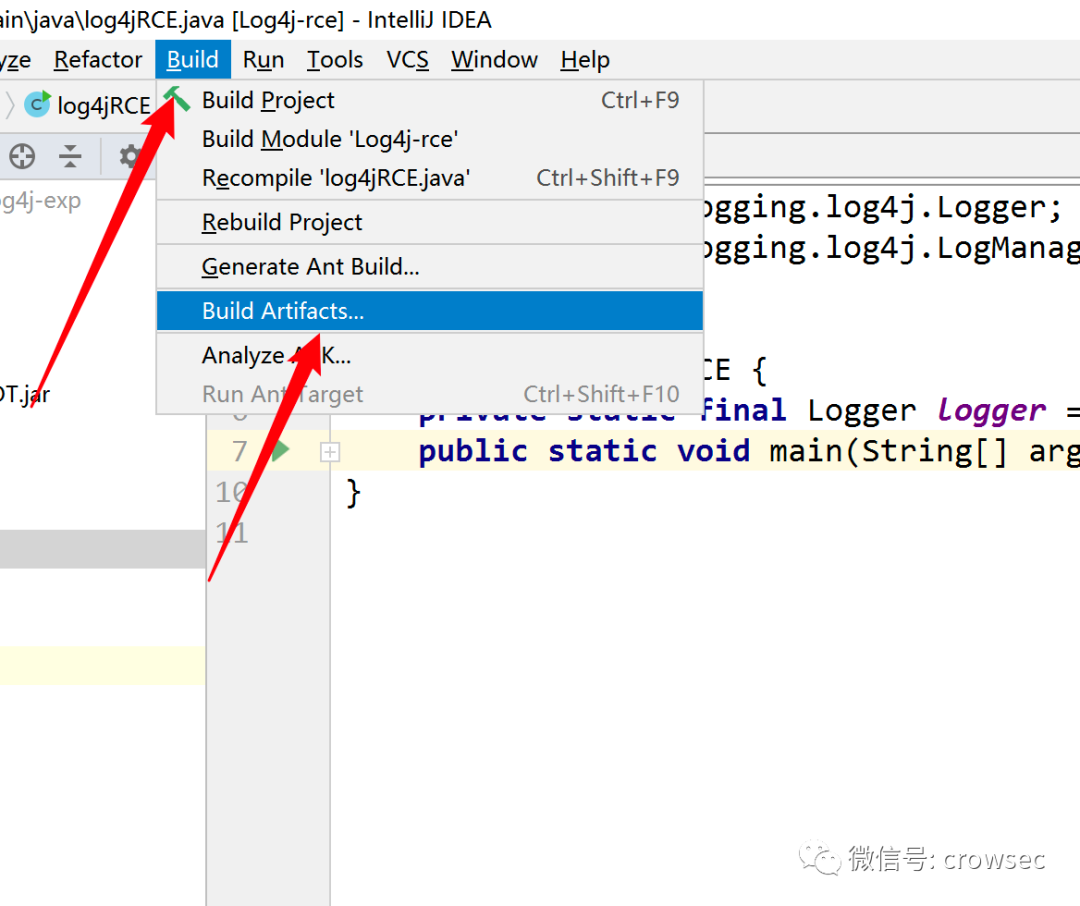The width and height of the screenshot is (1080, 906).
Task: Open the VCS menu
Action: tap(407, 60)
